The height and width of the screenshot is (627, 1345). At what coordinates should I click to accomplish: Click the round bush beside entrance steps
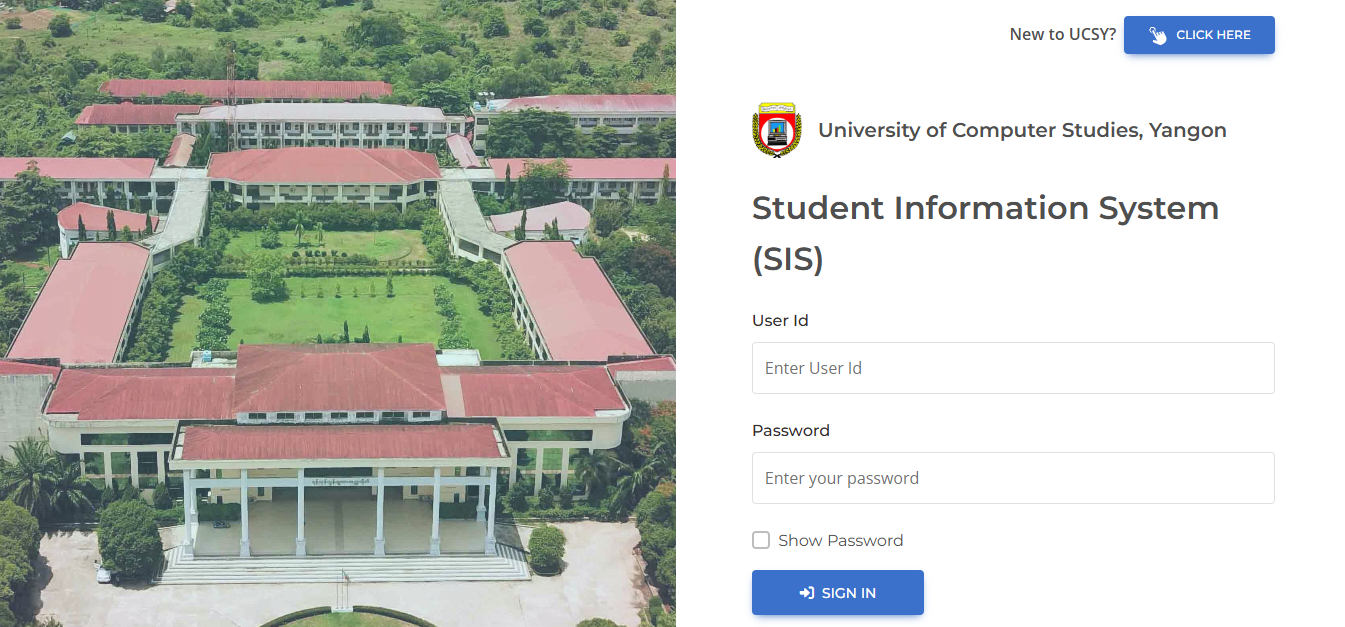click(546, 549)
